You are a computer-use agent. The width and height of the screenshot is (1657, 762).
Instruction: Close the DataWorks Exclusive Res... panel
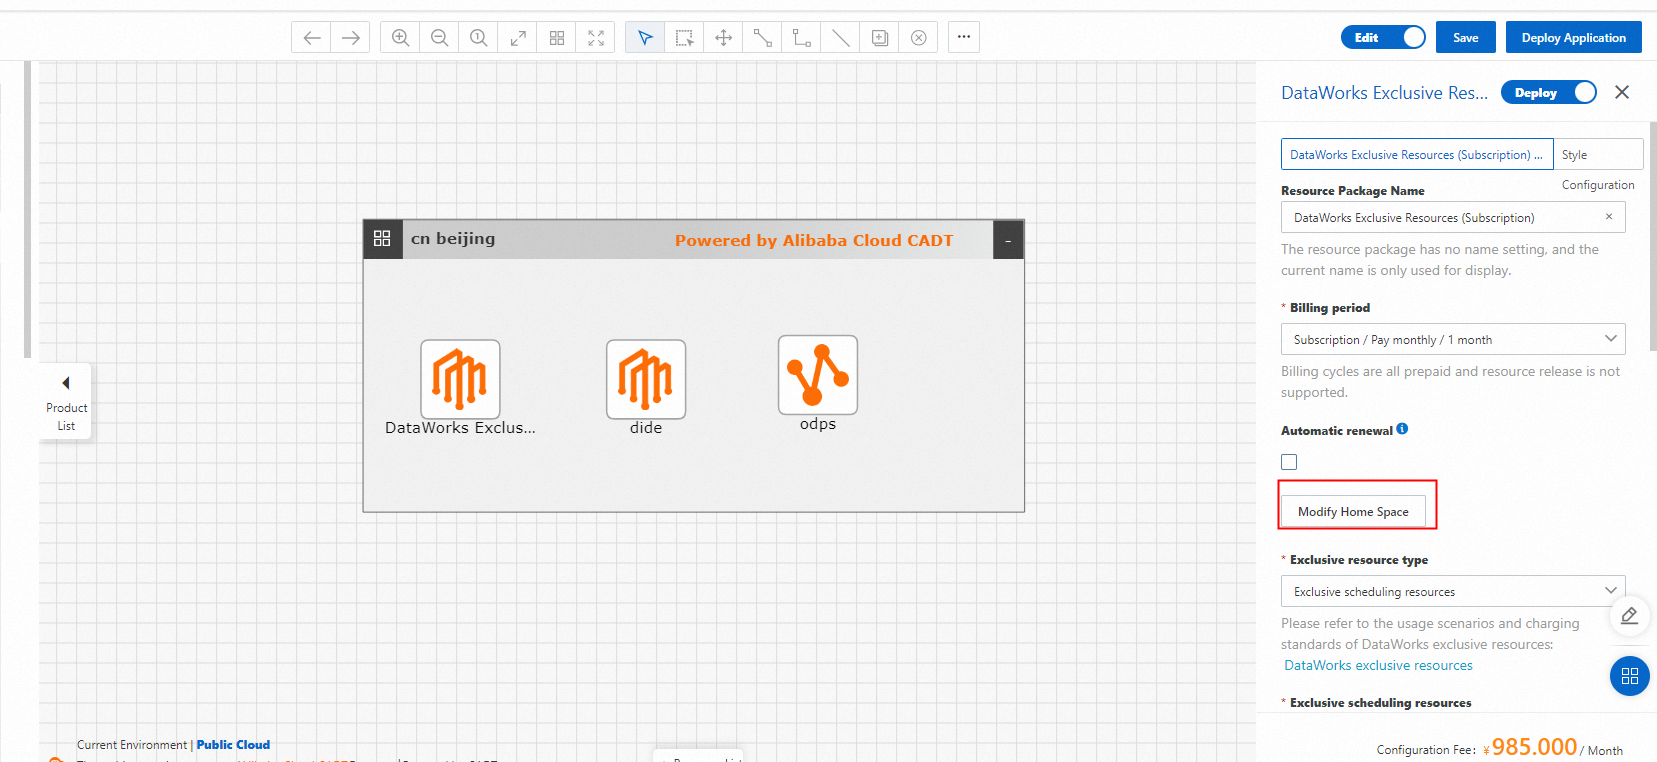click(x=1622, y=92)
